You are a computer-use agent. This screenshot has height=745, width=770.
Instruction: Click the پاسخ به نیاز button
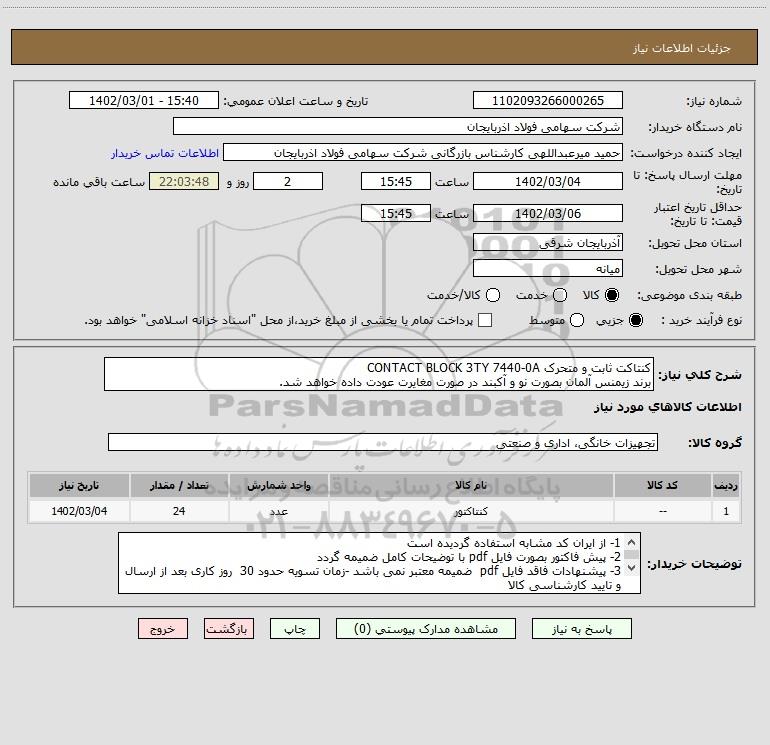[581, 629]
